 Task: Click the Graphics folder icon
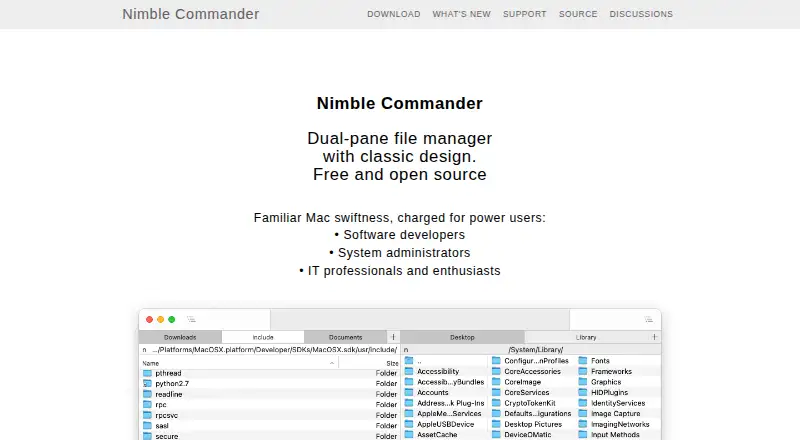(583, 382)
